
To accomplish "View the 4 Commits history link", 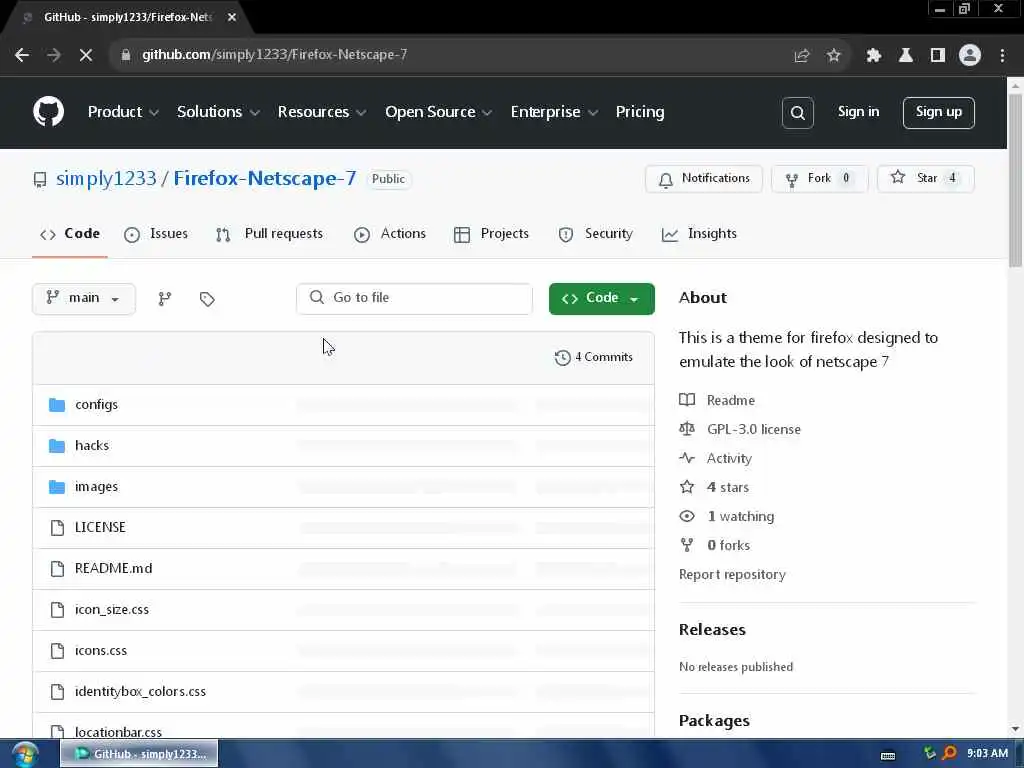I will coord(594,357).
